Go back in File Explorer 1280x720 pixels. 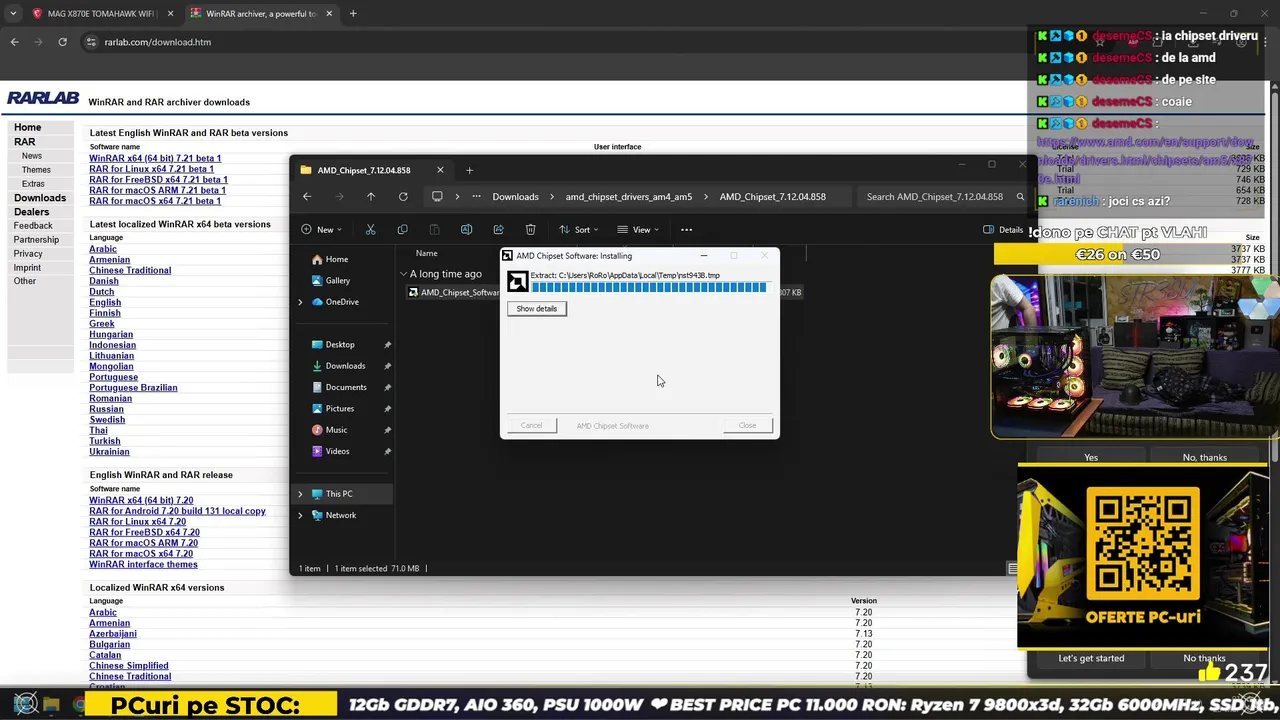(x=307, y=197)
